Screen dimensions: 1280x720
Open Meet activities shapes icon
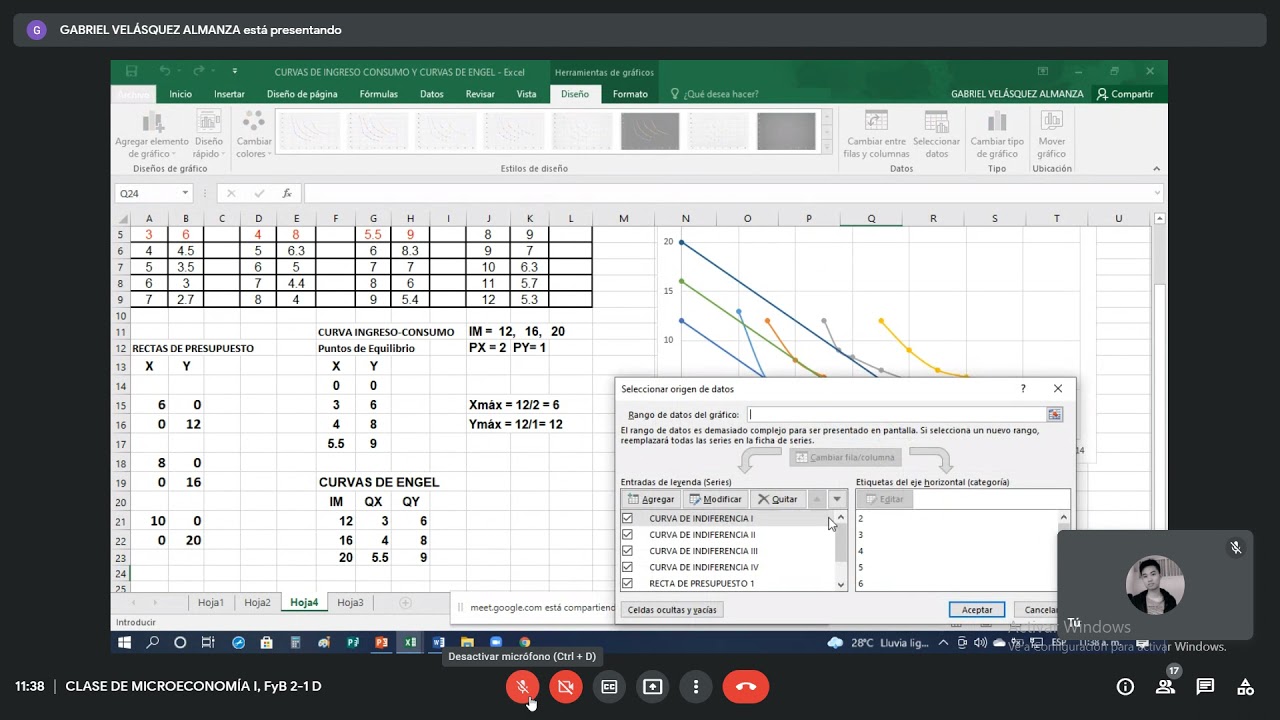coord(1245,686)
